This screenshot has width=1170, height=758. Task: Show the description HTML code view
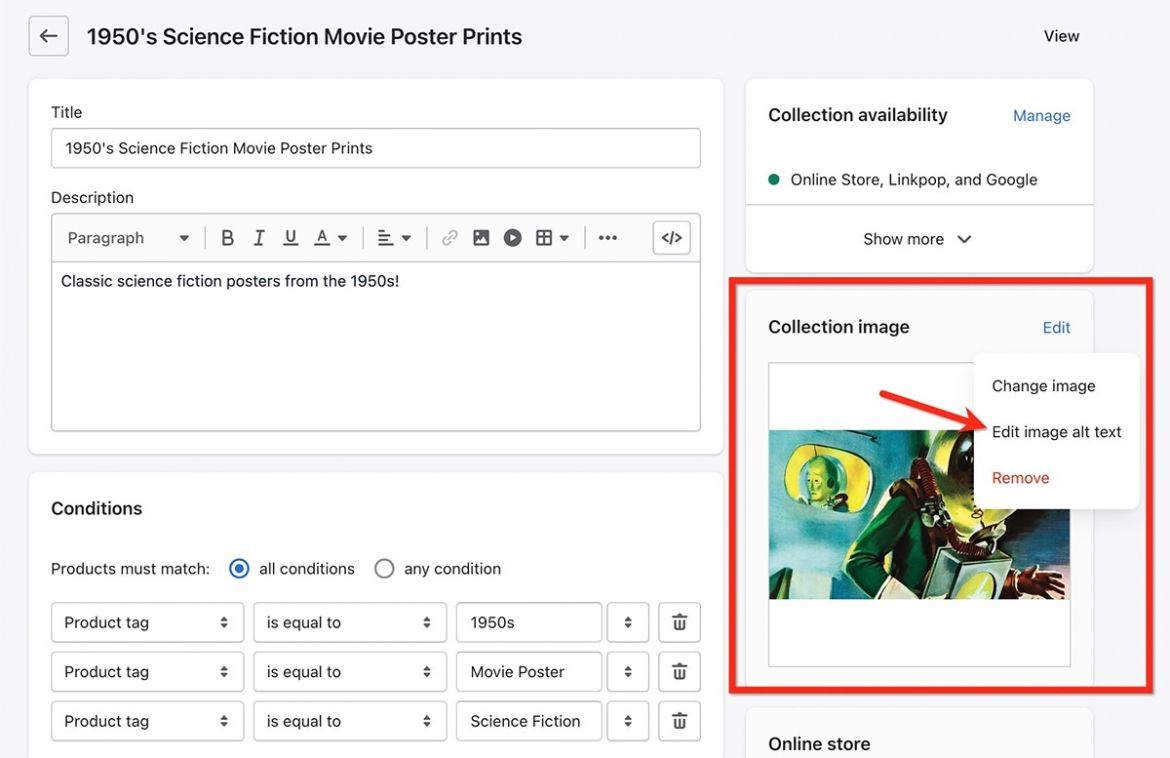670,237
